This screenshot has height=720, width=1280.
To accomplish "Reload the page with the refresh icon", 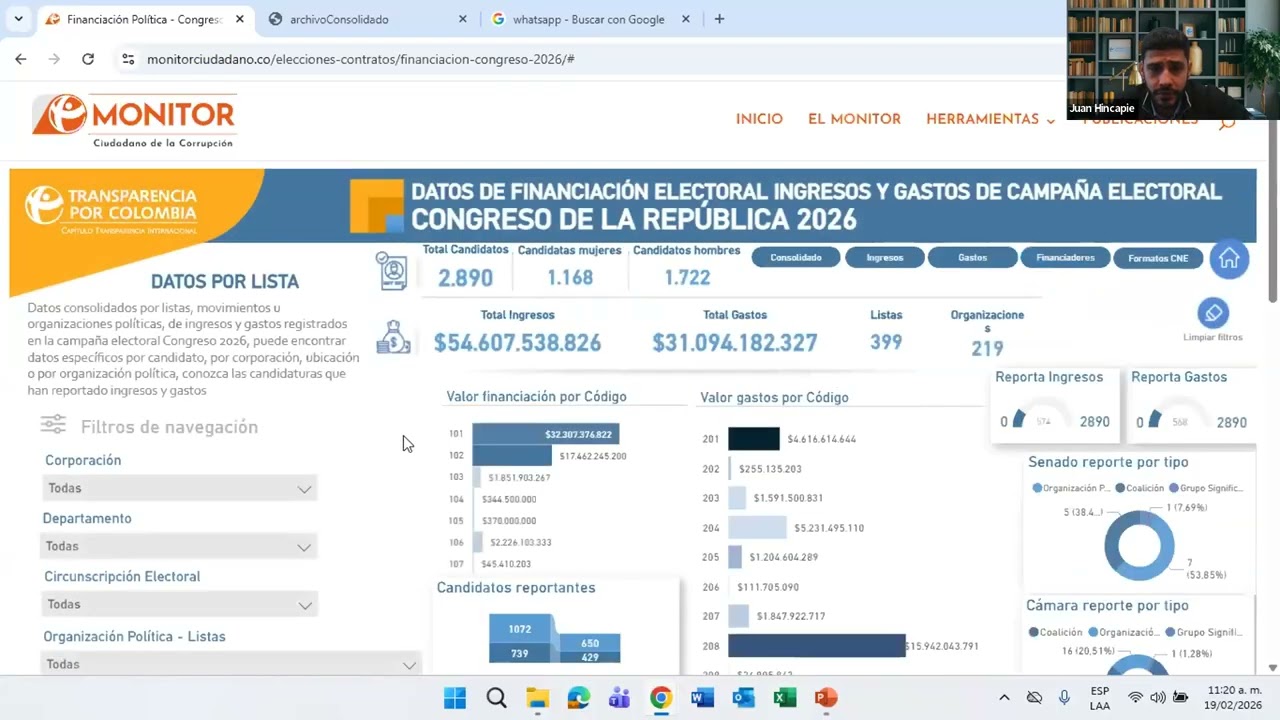I will tap(88, 59).
